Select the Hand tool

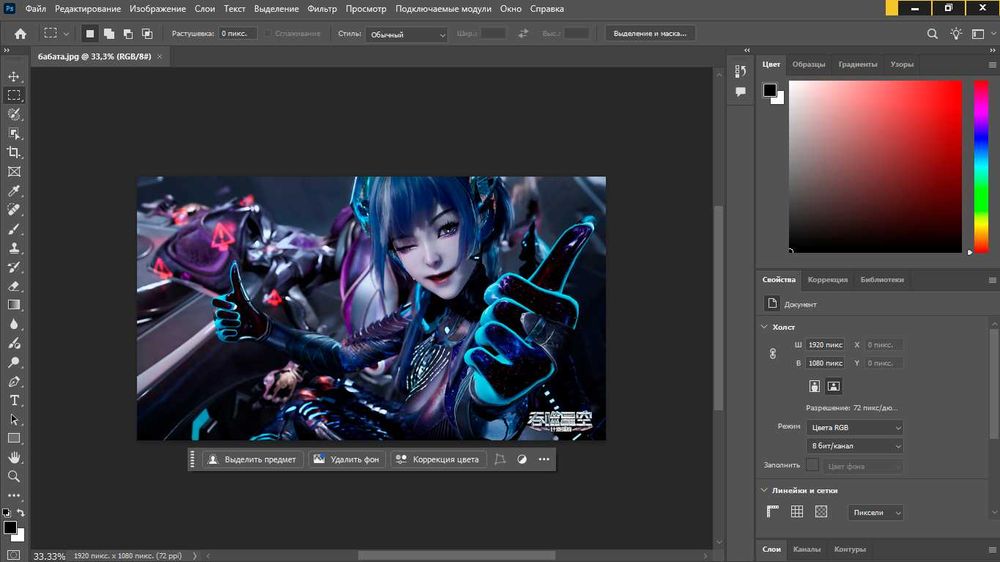click(x=14, y=457)
